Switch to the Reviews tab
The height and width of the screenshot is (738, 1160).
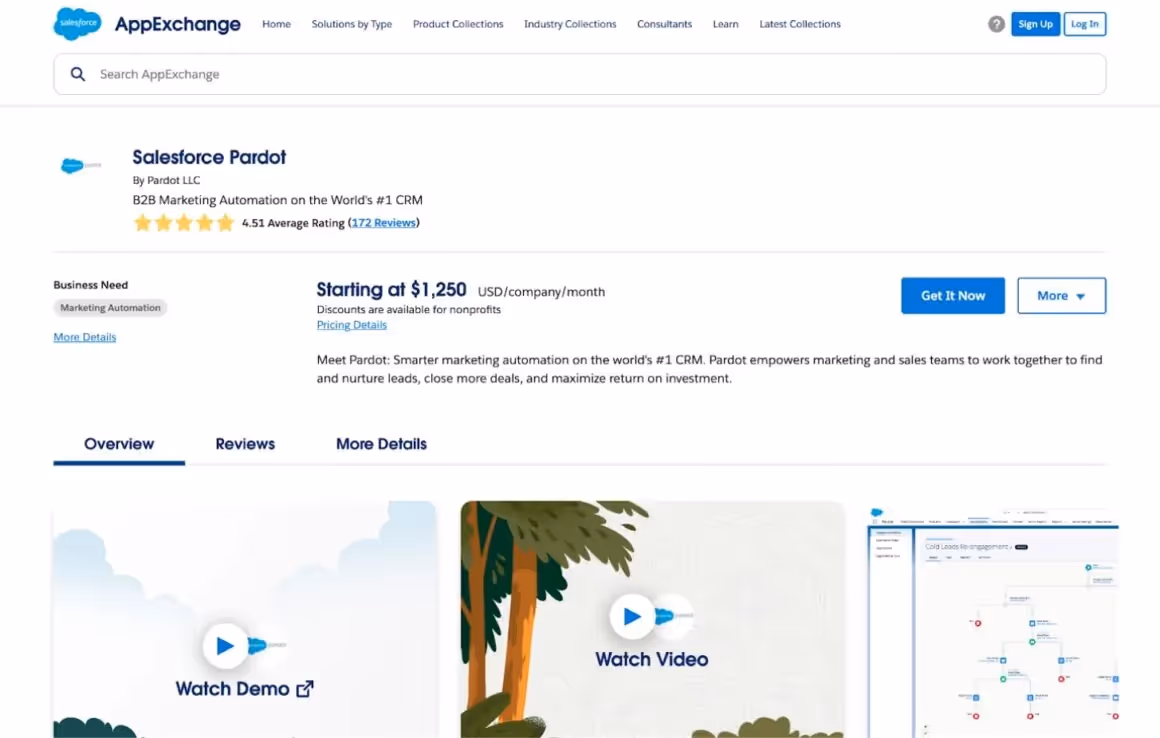[x=245, y=444]
